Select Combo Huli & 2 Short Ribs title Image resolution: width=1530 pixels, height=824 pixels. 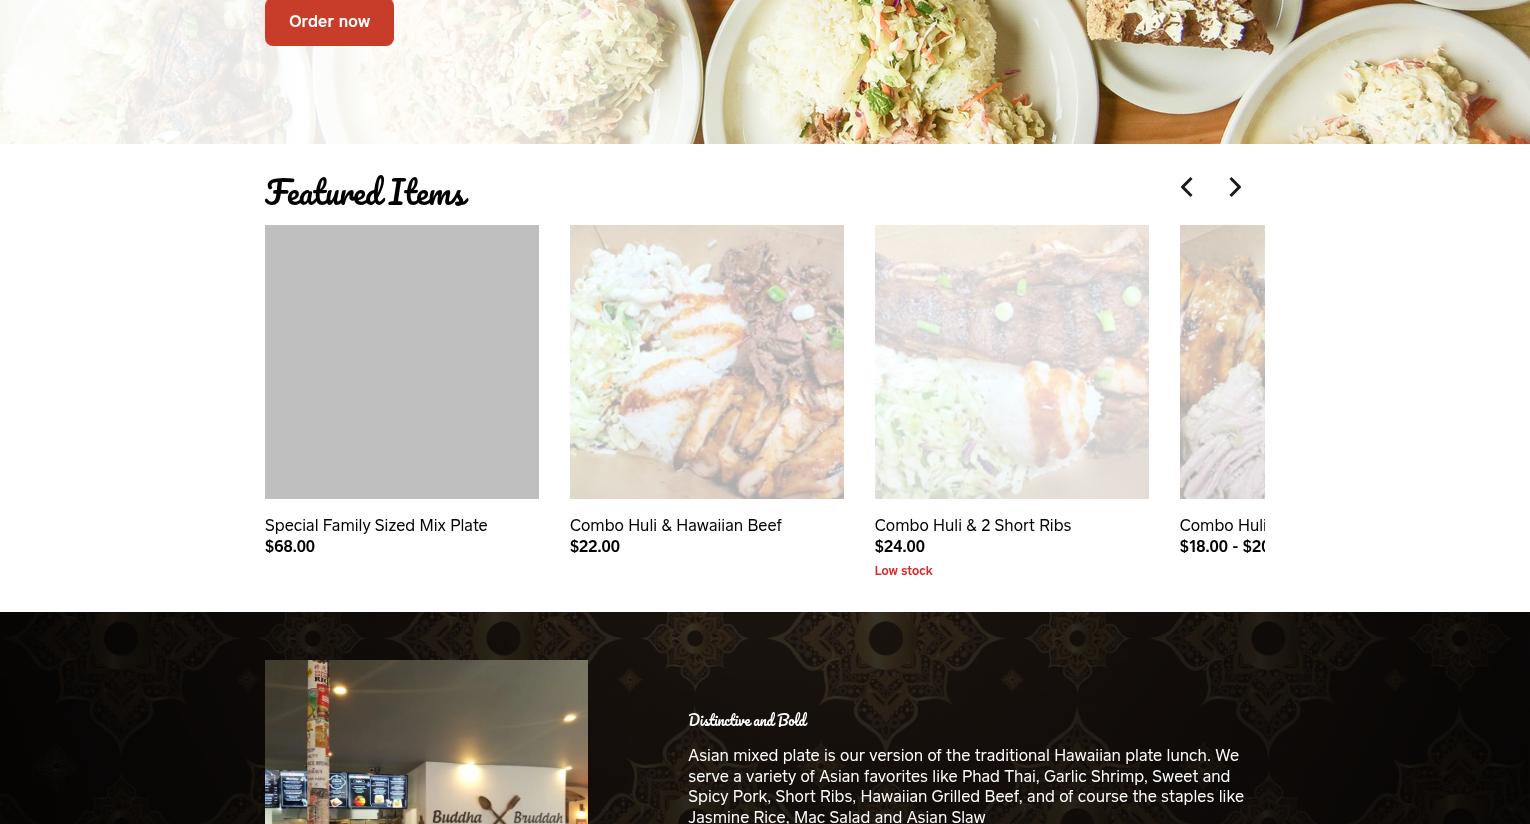pos(973,525)
